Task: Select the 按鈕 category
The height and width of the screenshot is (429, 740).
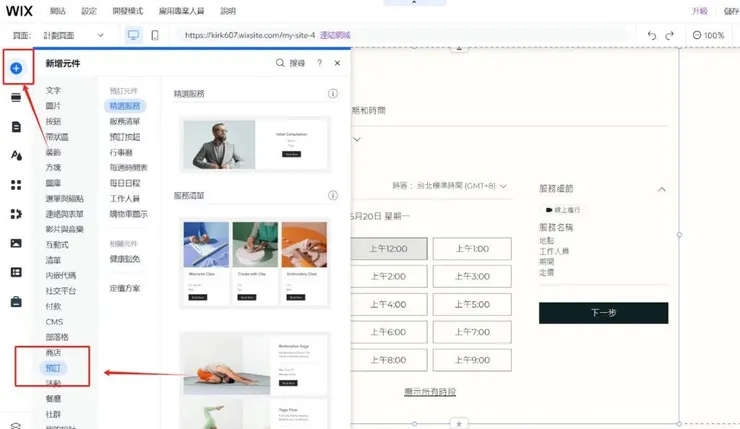Action: click(53, 121)
